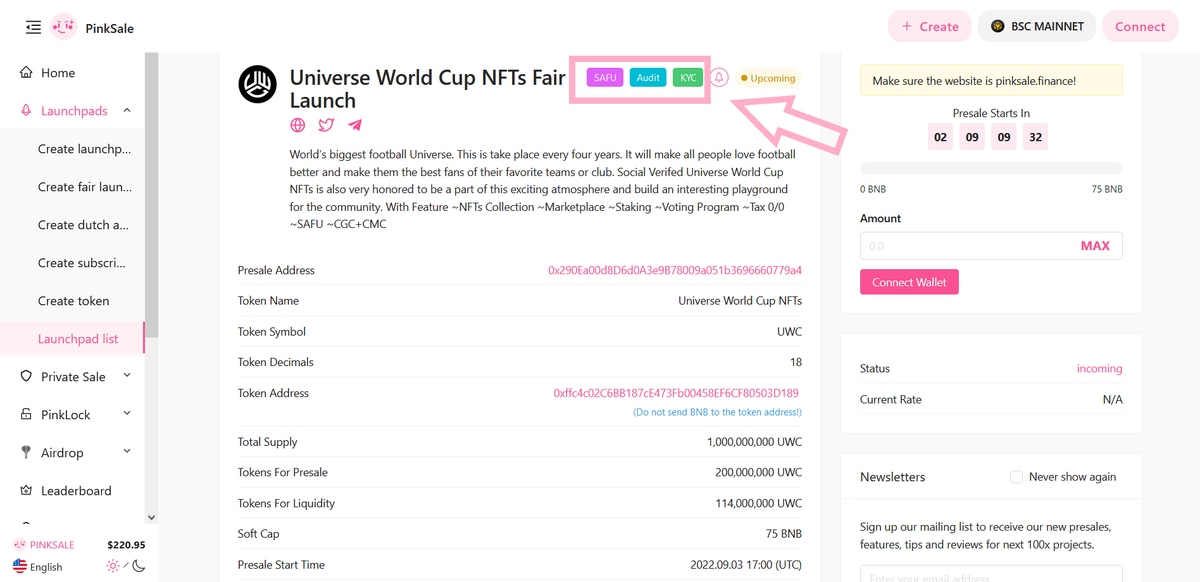
Task: Open project Twitter page icon
Action: pyautogui.click(x=326, y=125)
